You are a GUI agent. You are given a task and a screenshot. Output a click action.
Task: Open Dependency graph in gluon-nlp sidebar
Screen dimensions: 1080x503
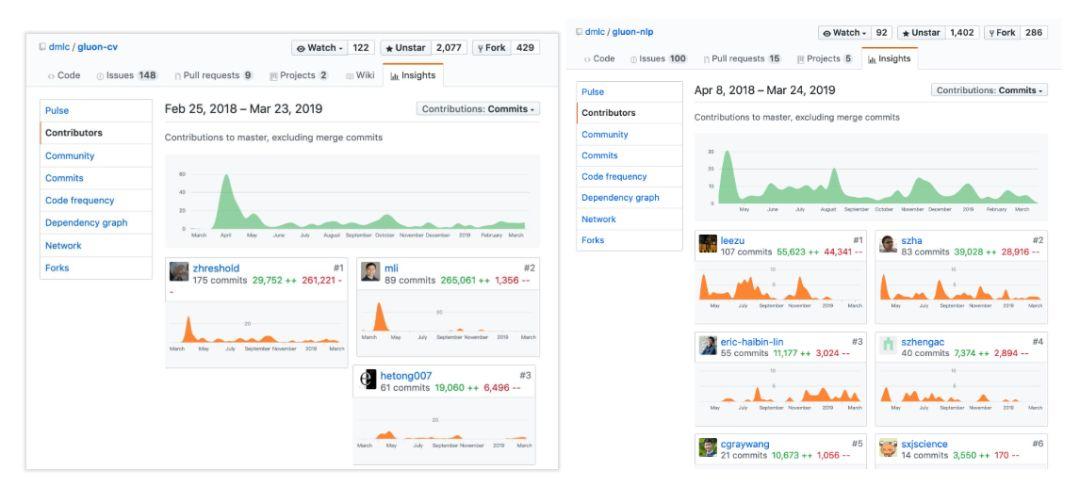pyautogui.click(x=630, y=198)
